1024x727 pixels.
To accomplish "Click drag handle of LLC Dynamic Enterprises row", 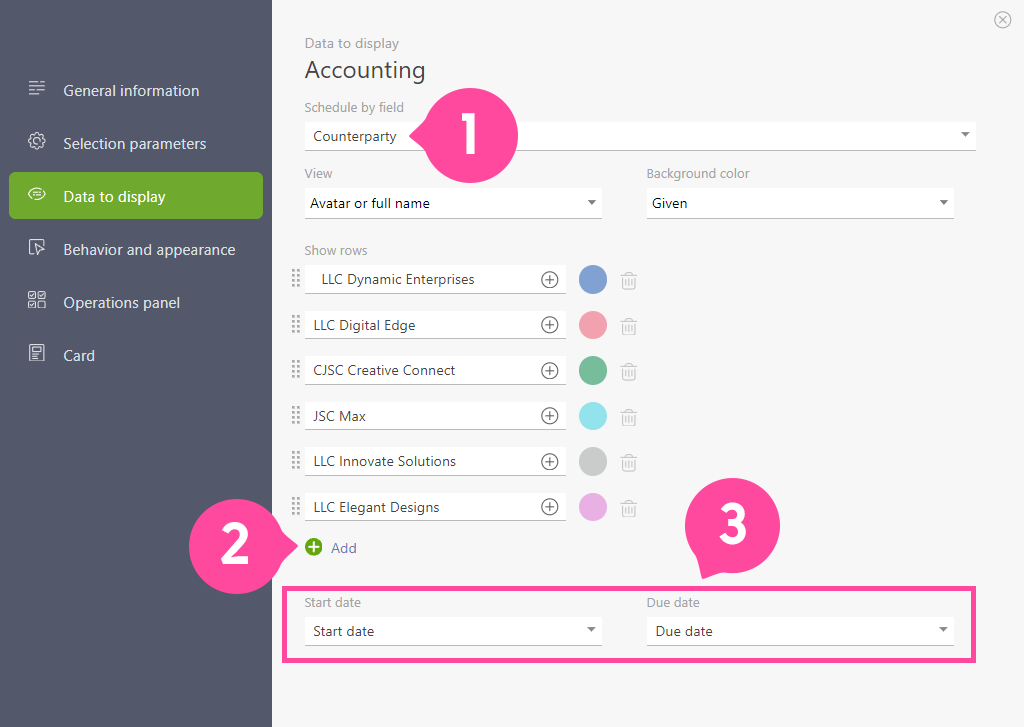I will pos(296,278).
